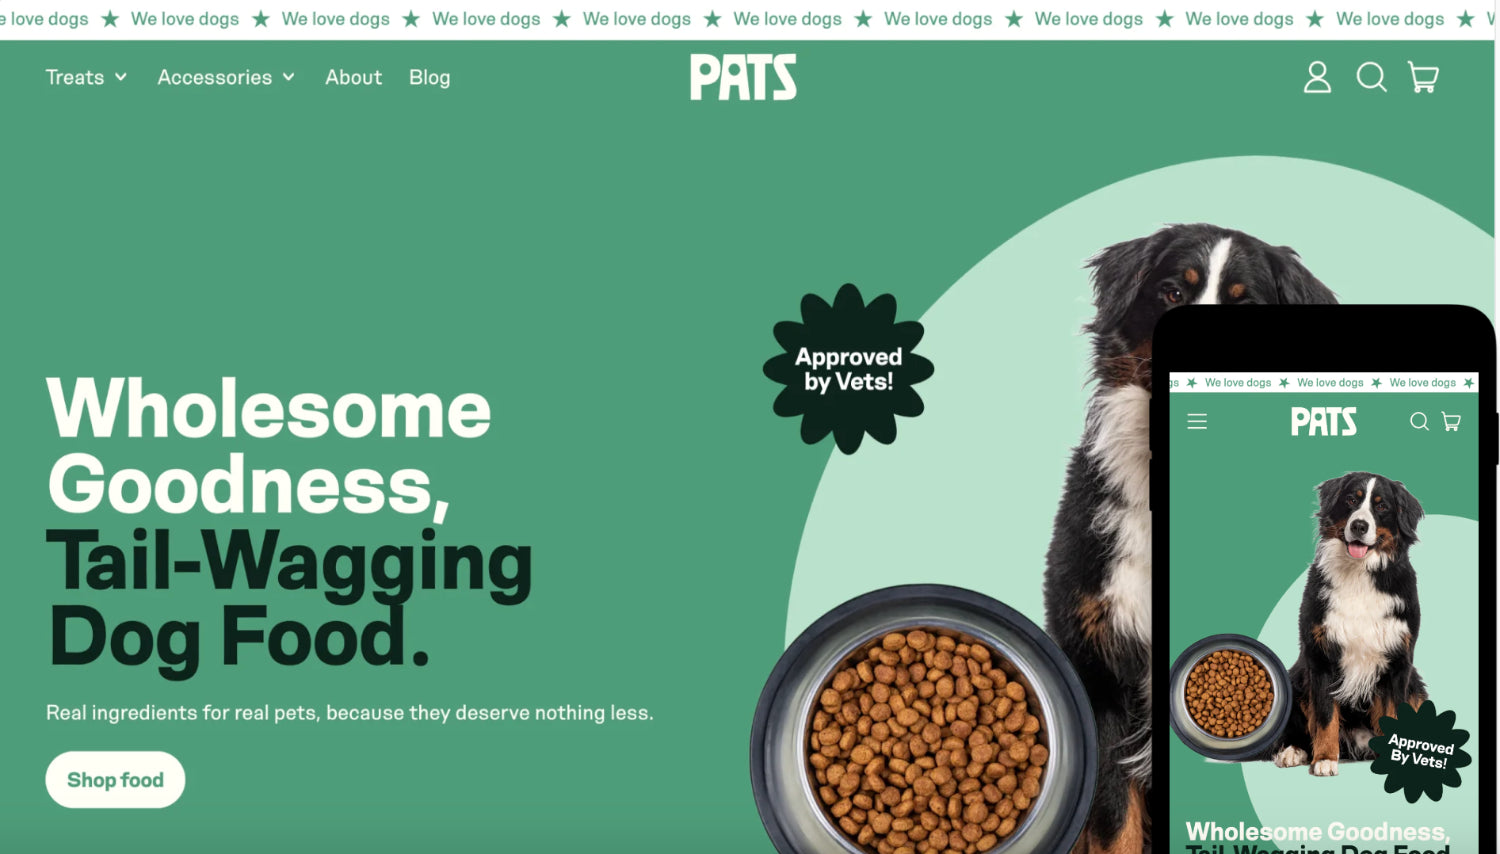1500x854 pixels.
Task: Click the Shop food button
Action: pos(115,780)
